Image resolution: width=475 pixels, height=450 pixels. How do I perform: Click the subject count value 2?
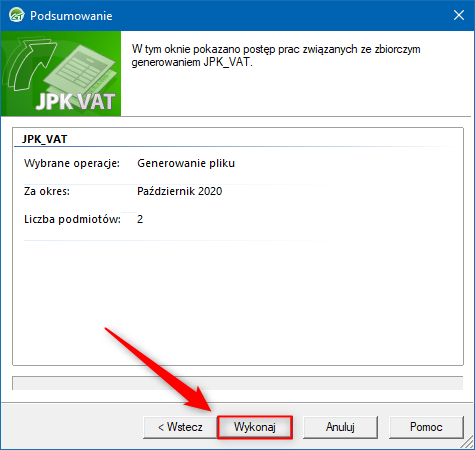[x=140, y=219]
